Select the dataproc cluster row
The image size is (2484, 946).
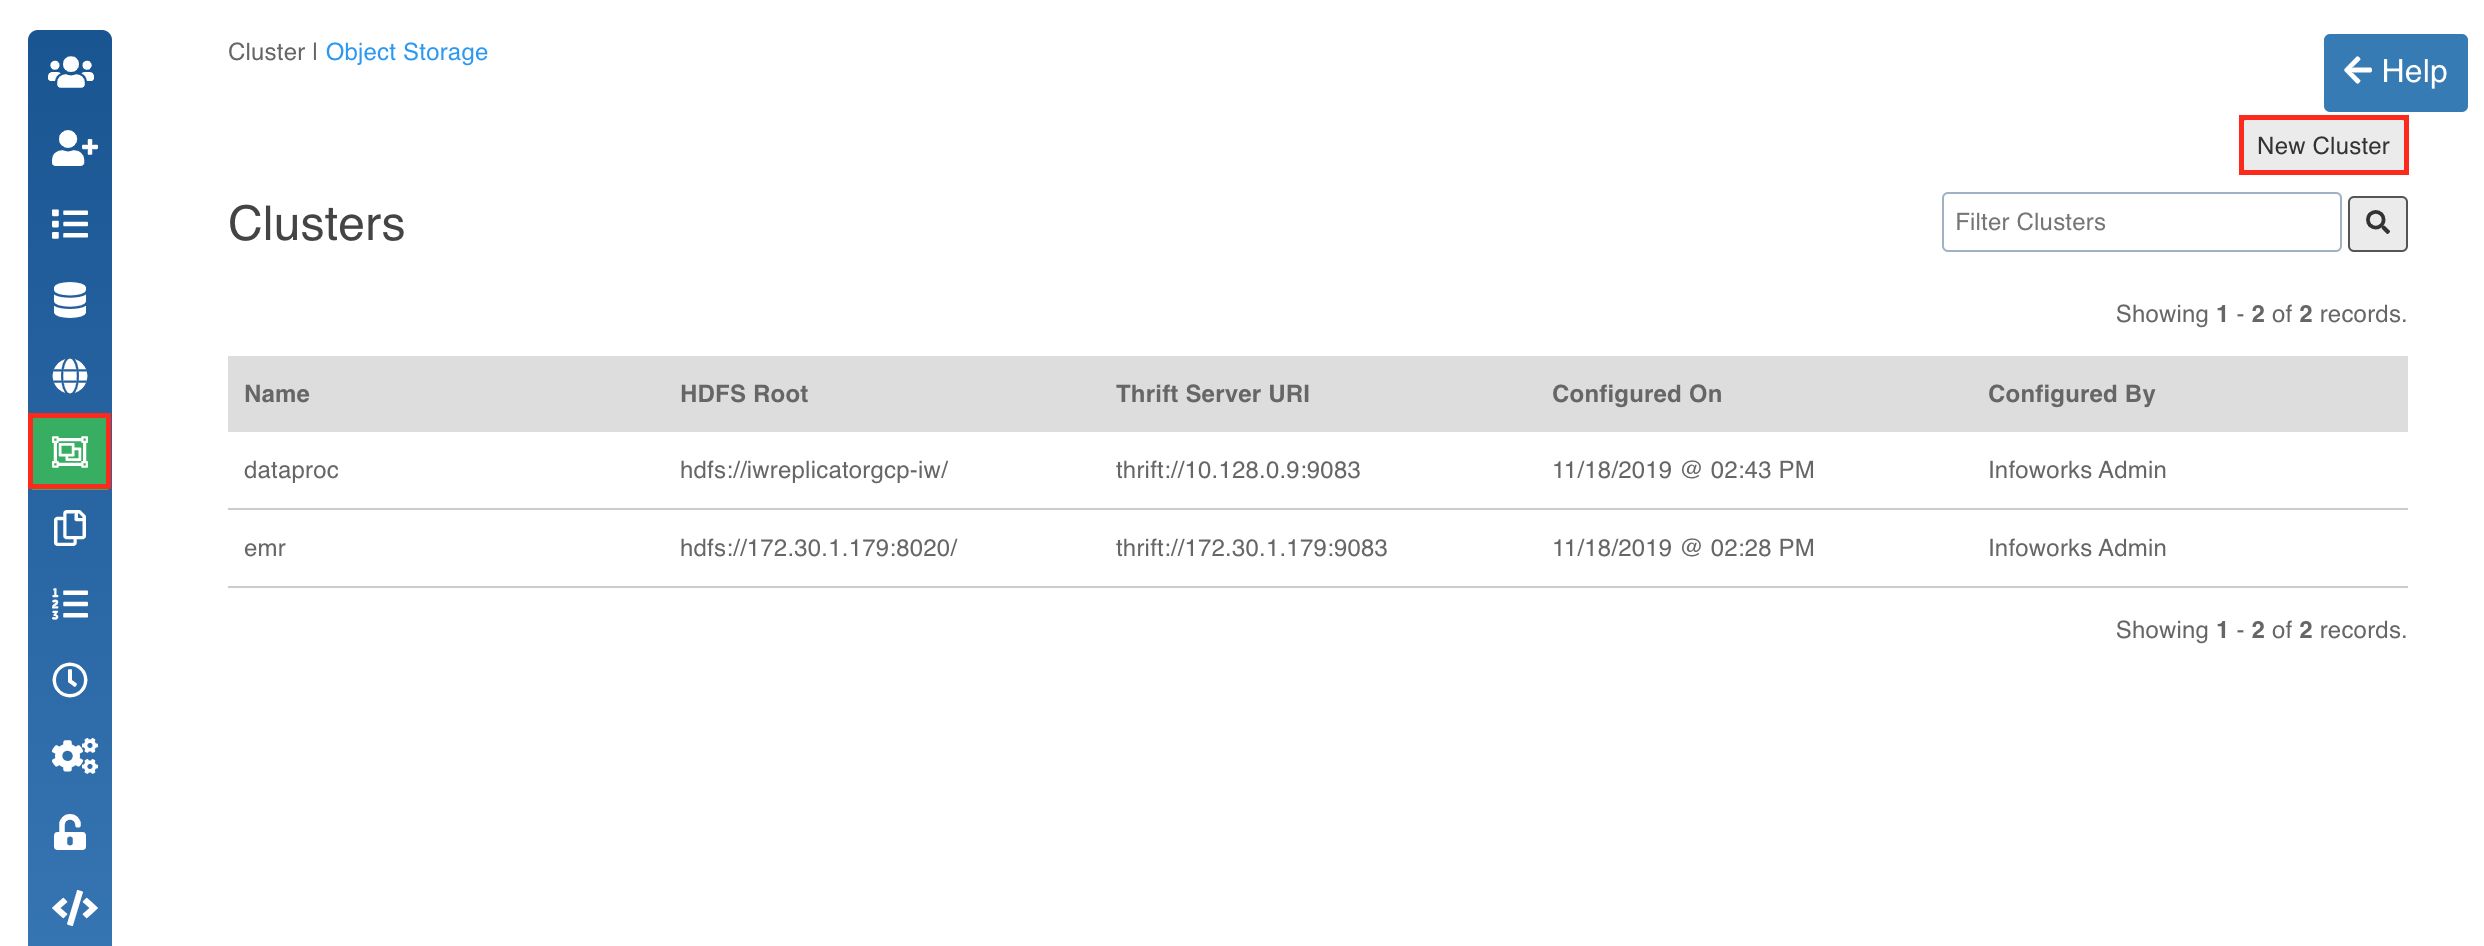click(x=1317, y=470)
